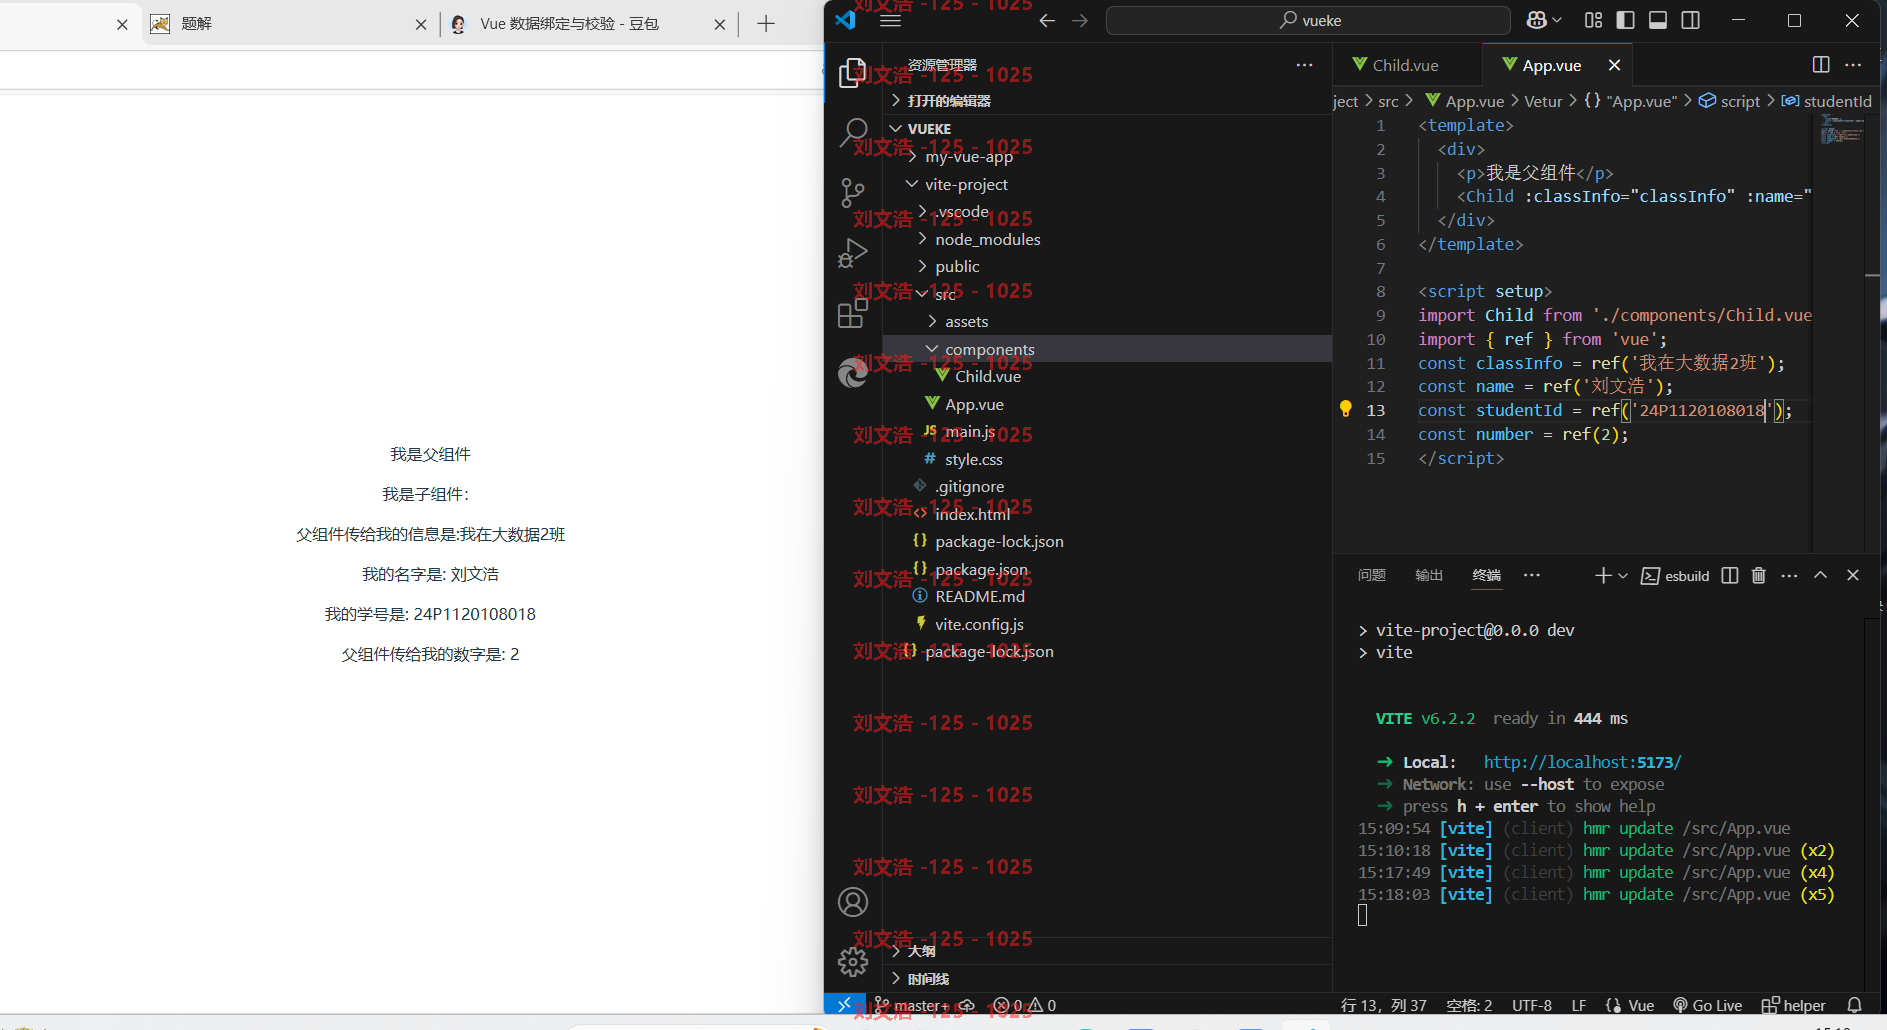Open README.md in the file tree
This screenshot has height=1030, width=1887.
pos(1106,596)
